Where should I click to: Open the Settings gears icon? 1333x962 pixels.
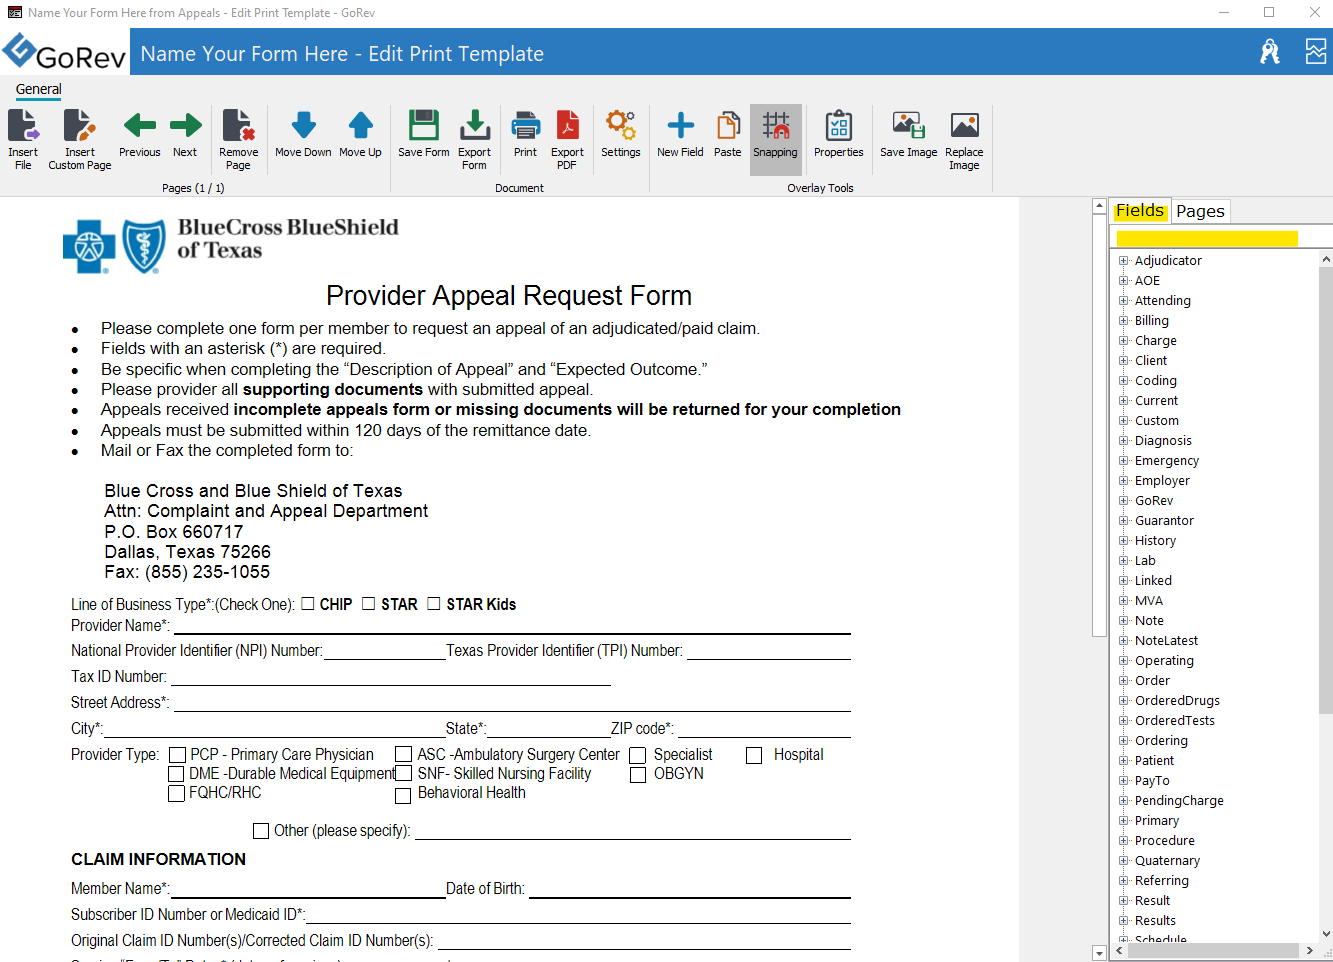pyautogui.click(x=620, y=125)
